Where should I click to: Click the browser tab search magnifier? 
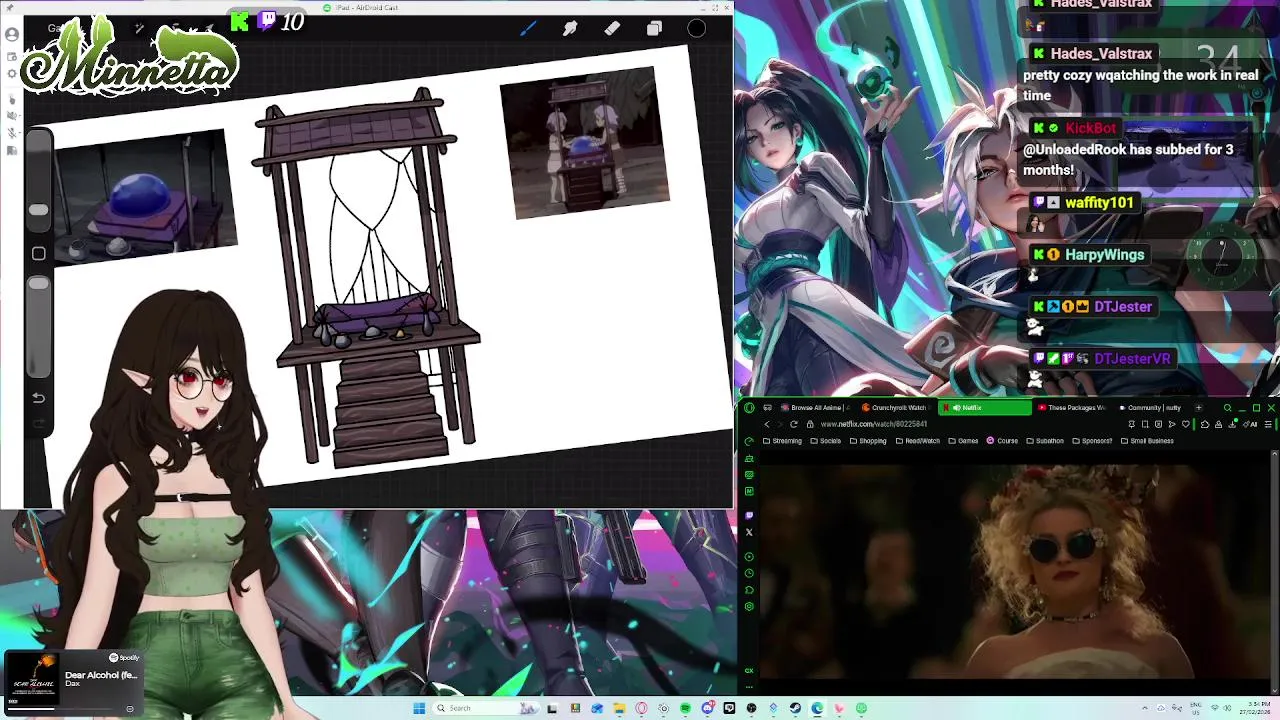click(x=1228, y=408)
